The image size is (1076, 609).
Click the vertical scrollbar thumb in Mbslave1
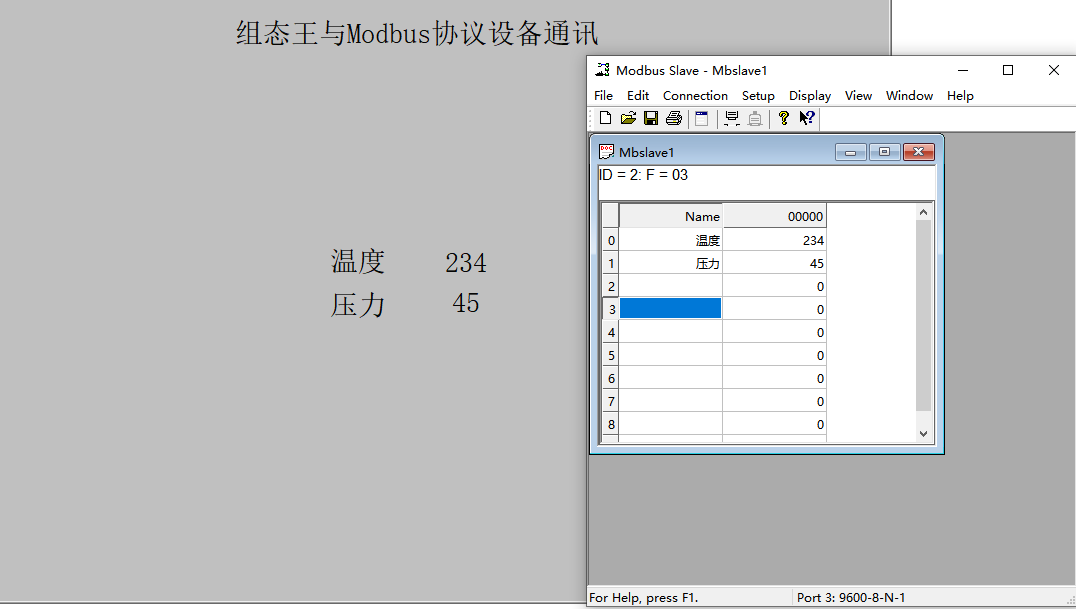923,315
